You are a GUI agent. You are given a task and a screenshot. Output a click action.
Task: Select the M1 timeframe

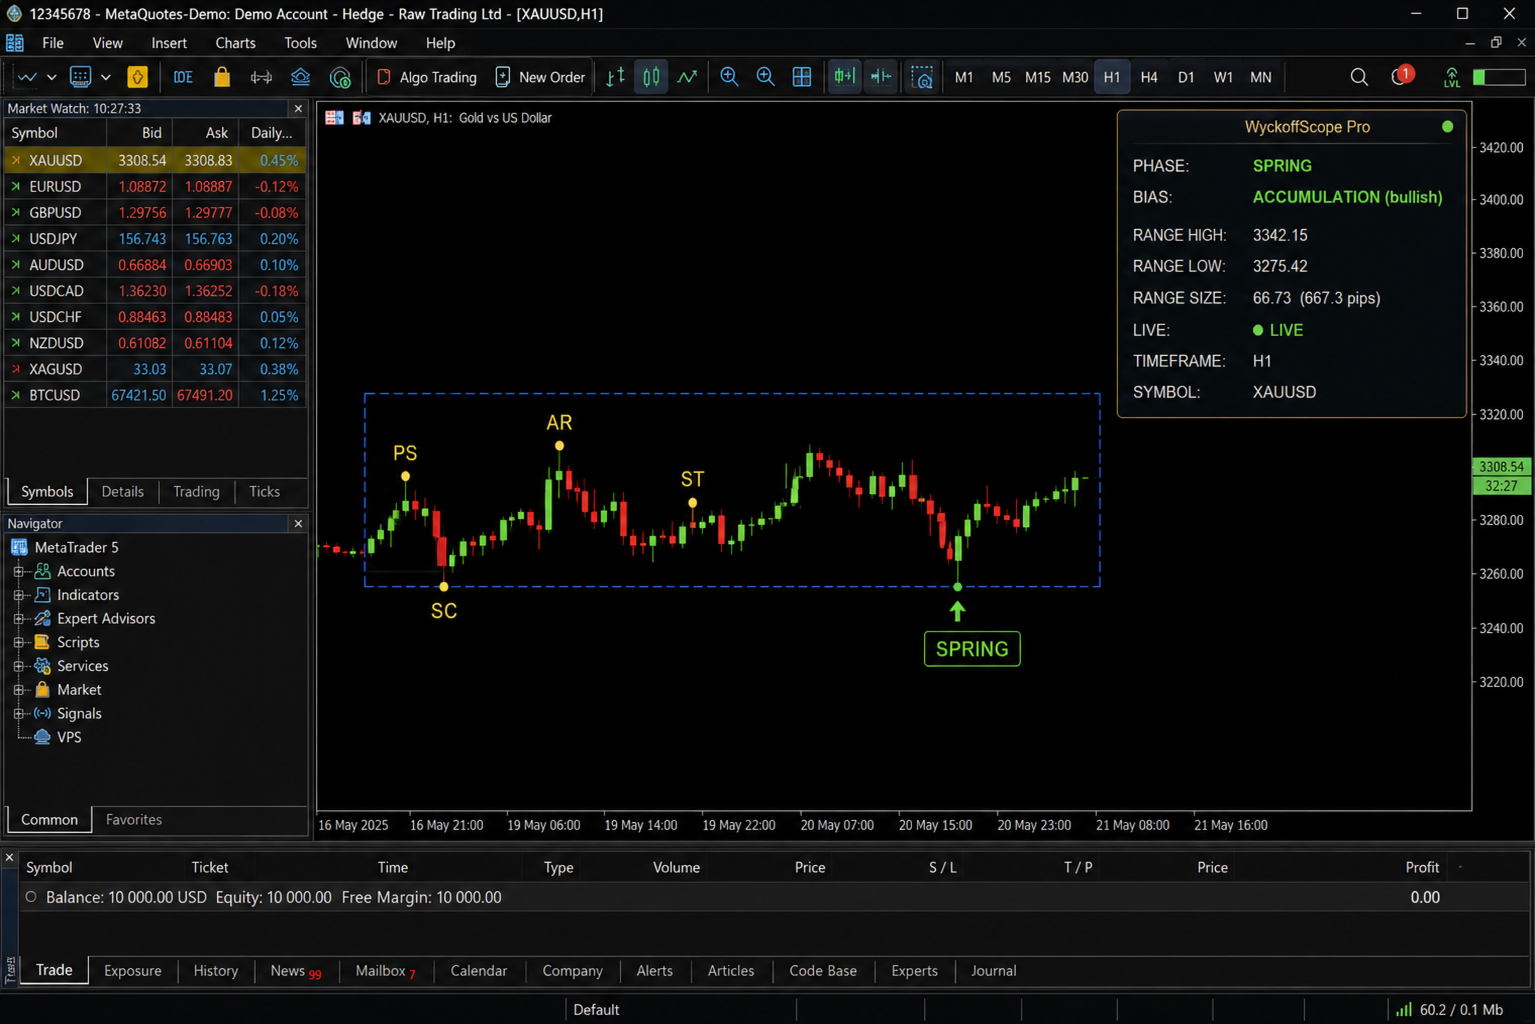[x=964, y=77]
